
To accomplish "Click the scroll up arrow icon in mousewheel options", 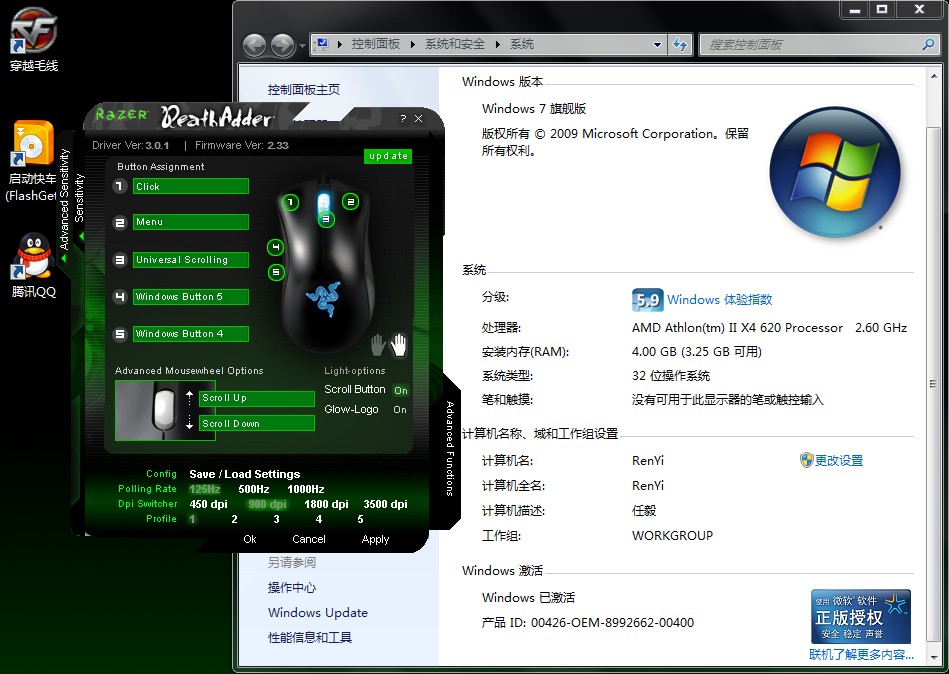I will [189, 398].
